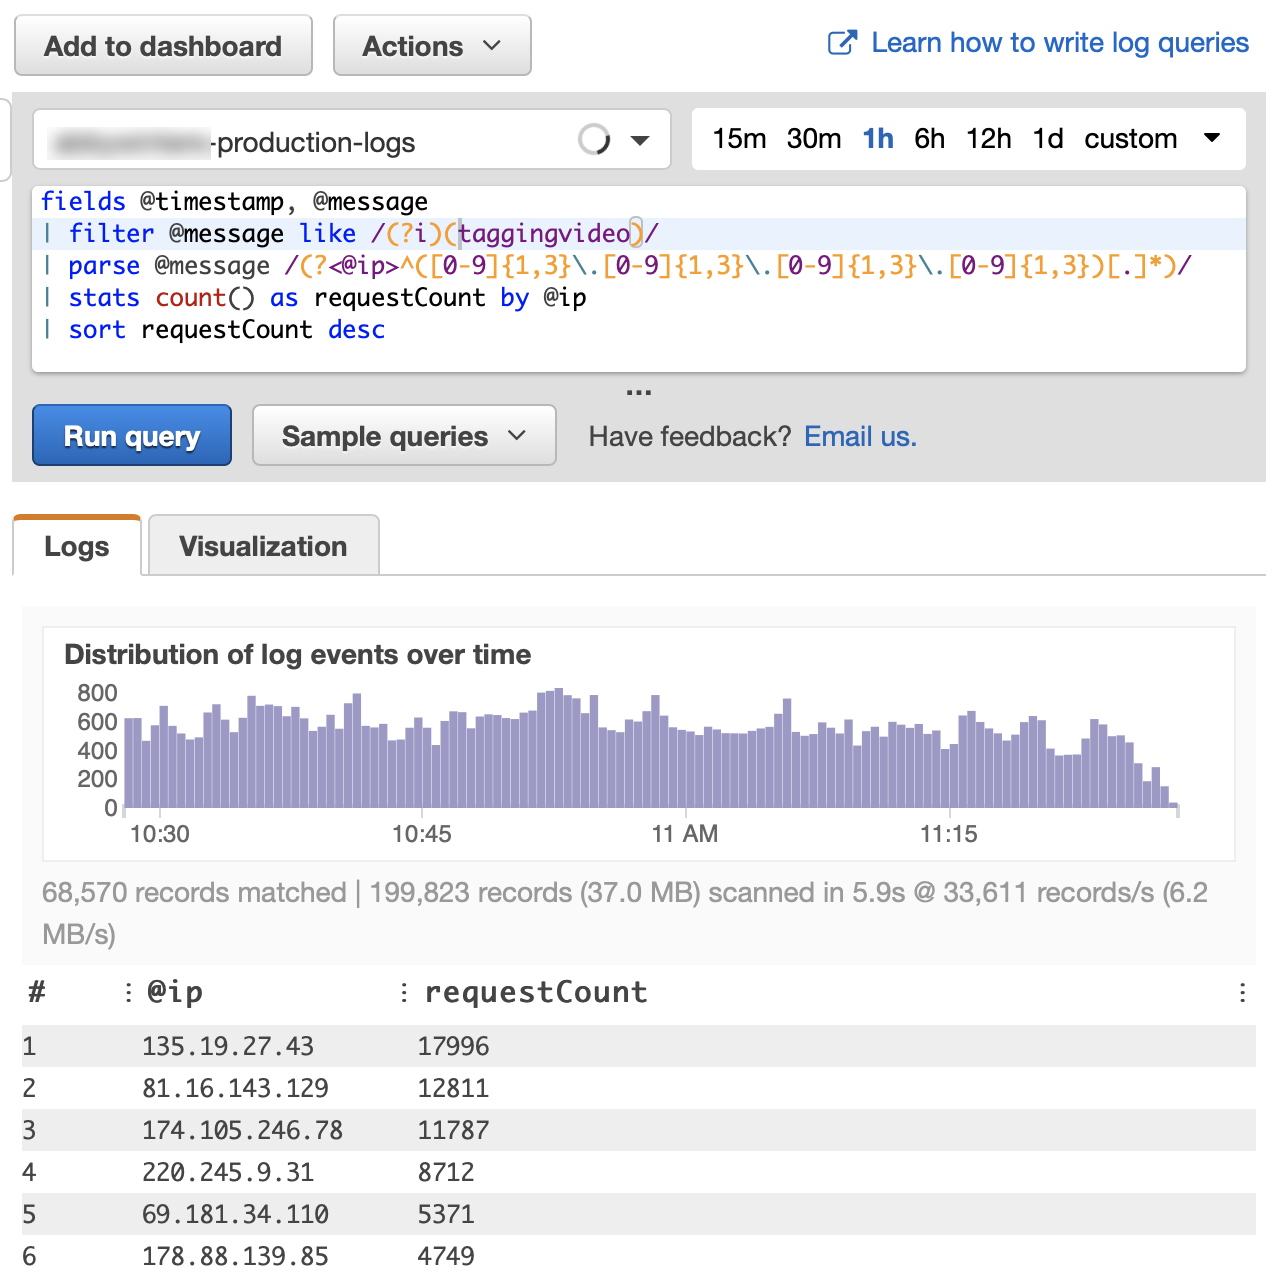1276x1276 pixels.
Task: Click the Add to dashboard button
Action: (x=163, y=46)
